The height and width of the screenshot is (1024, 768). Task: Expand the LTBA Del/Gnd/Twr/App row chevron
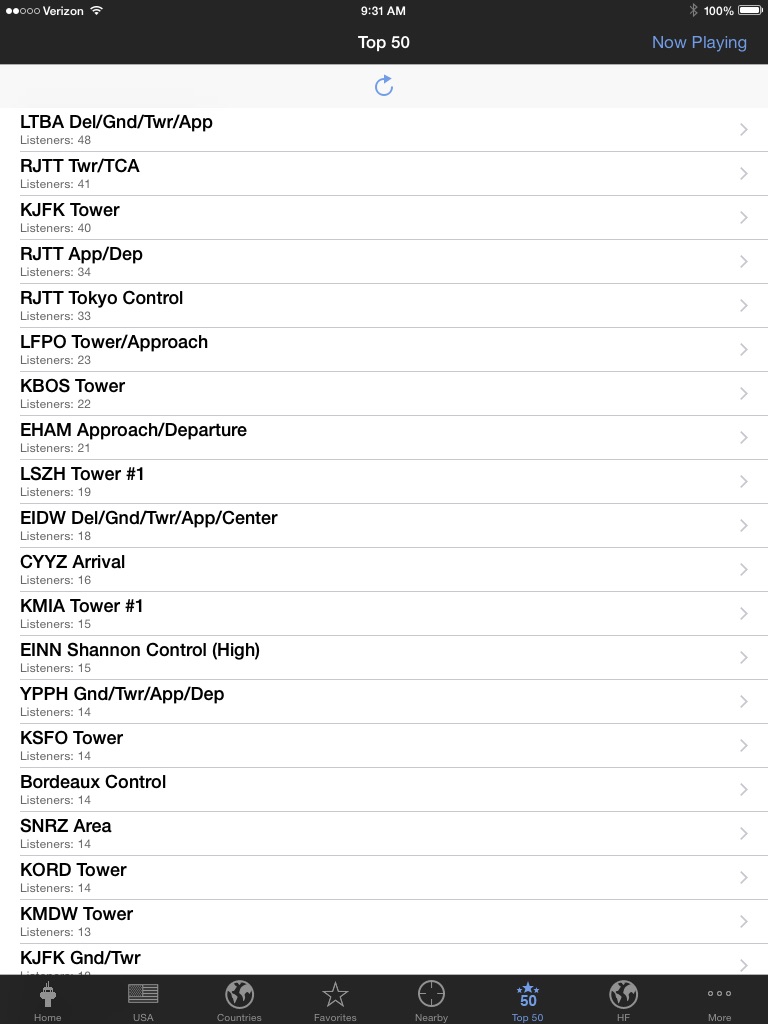[743, 129]
